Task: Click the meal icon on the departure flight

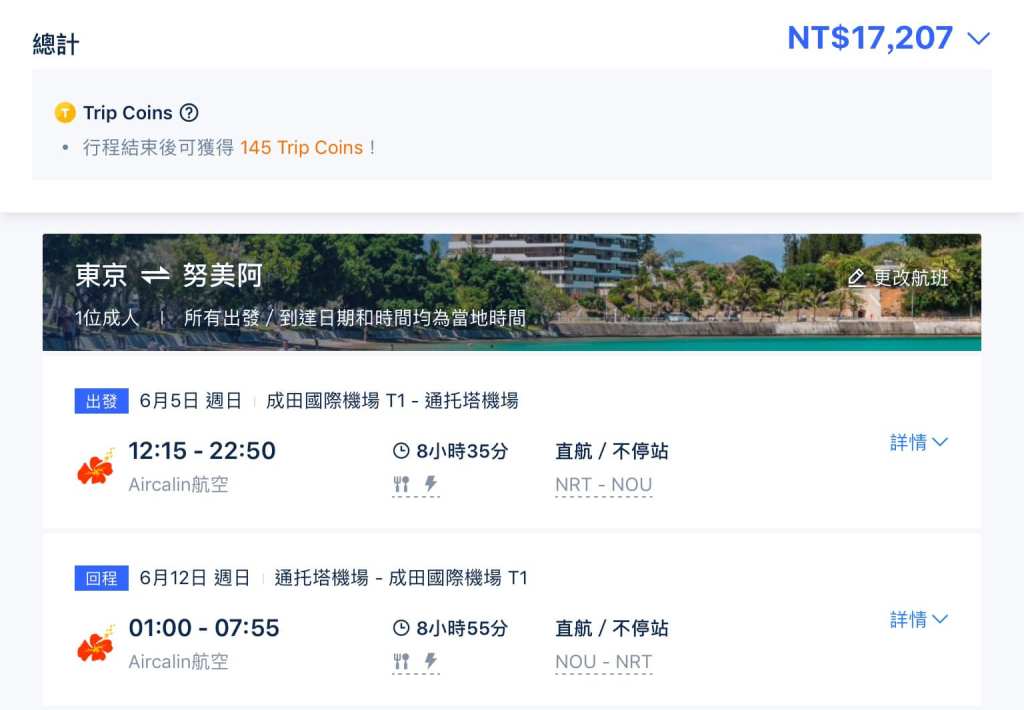Action: point(401,485)
